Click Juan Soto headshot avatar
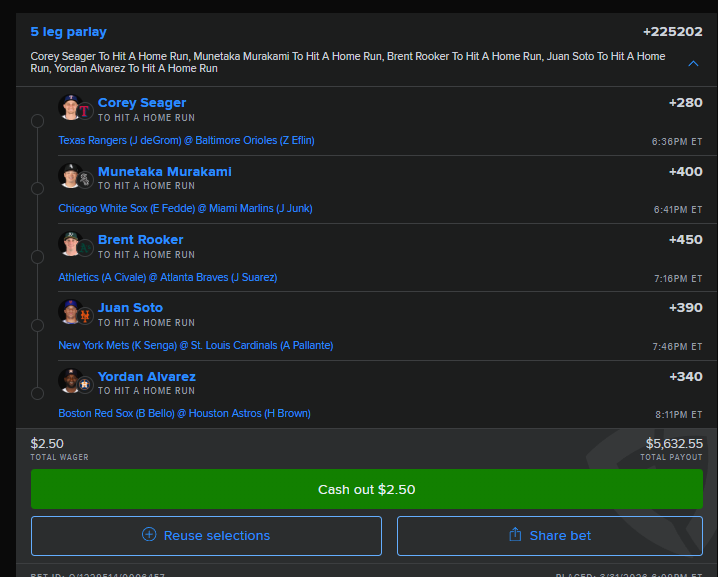 click(70, 312)
